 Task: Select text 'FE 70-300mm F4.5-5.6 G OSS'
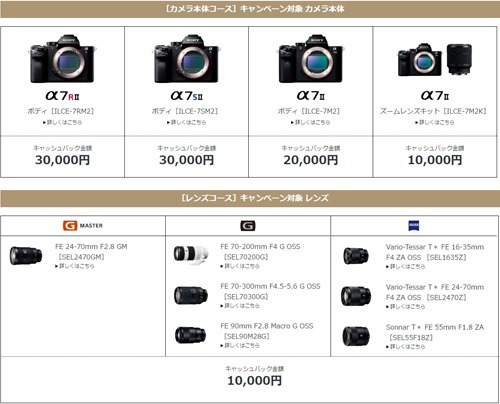(270, 286)
